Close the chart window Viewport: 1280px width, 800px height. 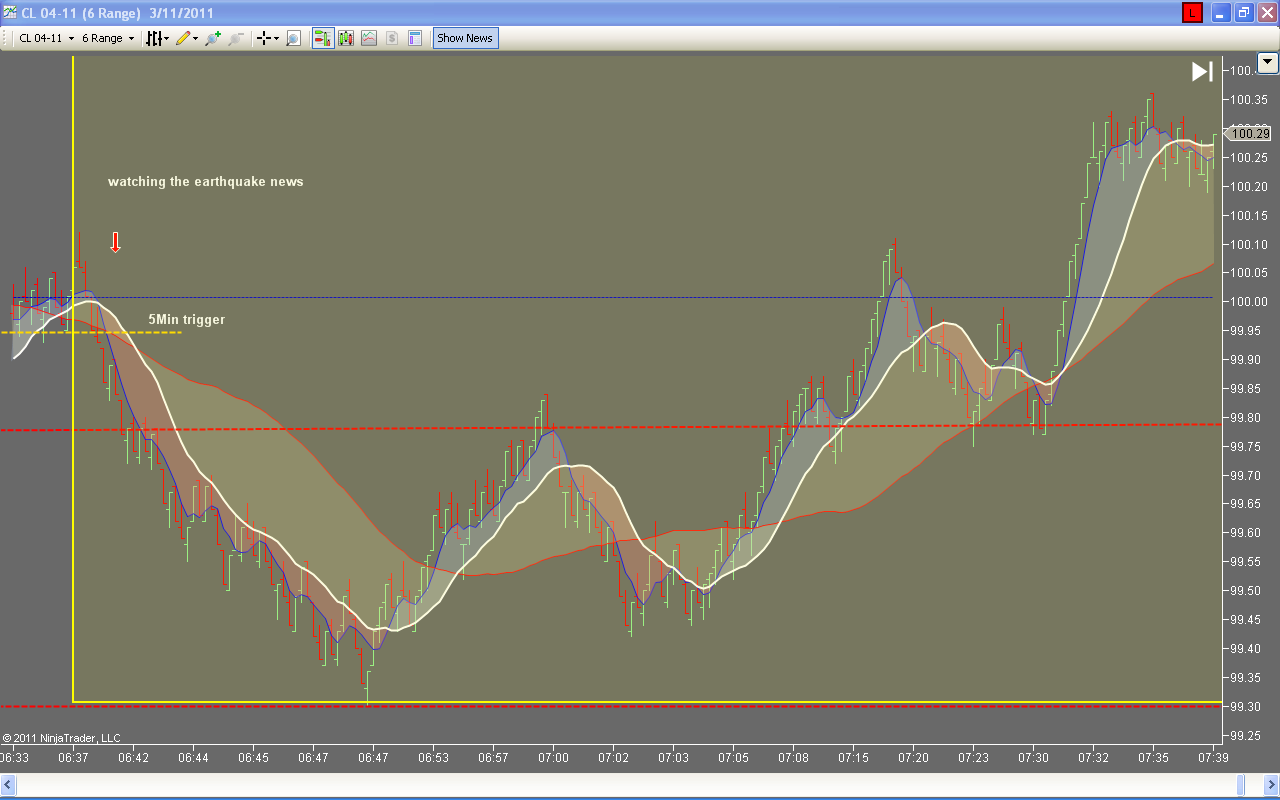click(1267, 13)
